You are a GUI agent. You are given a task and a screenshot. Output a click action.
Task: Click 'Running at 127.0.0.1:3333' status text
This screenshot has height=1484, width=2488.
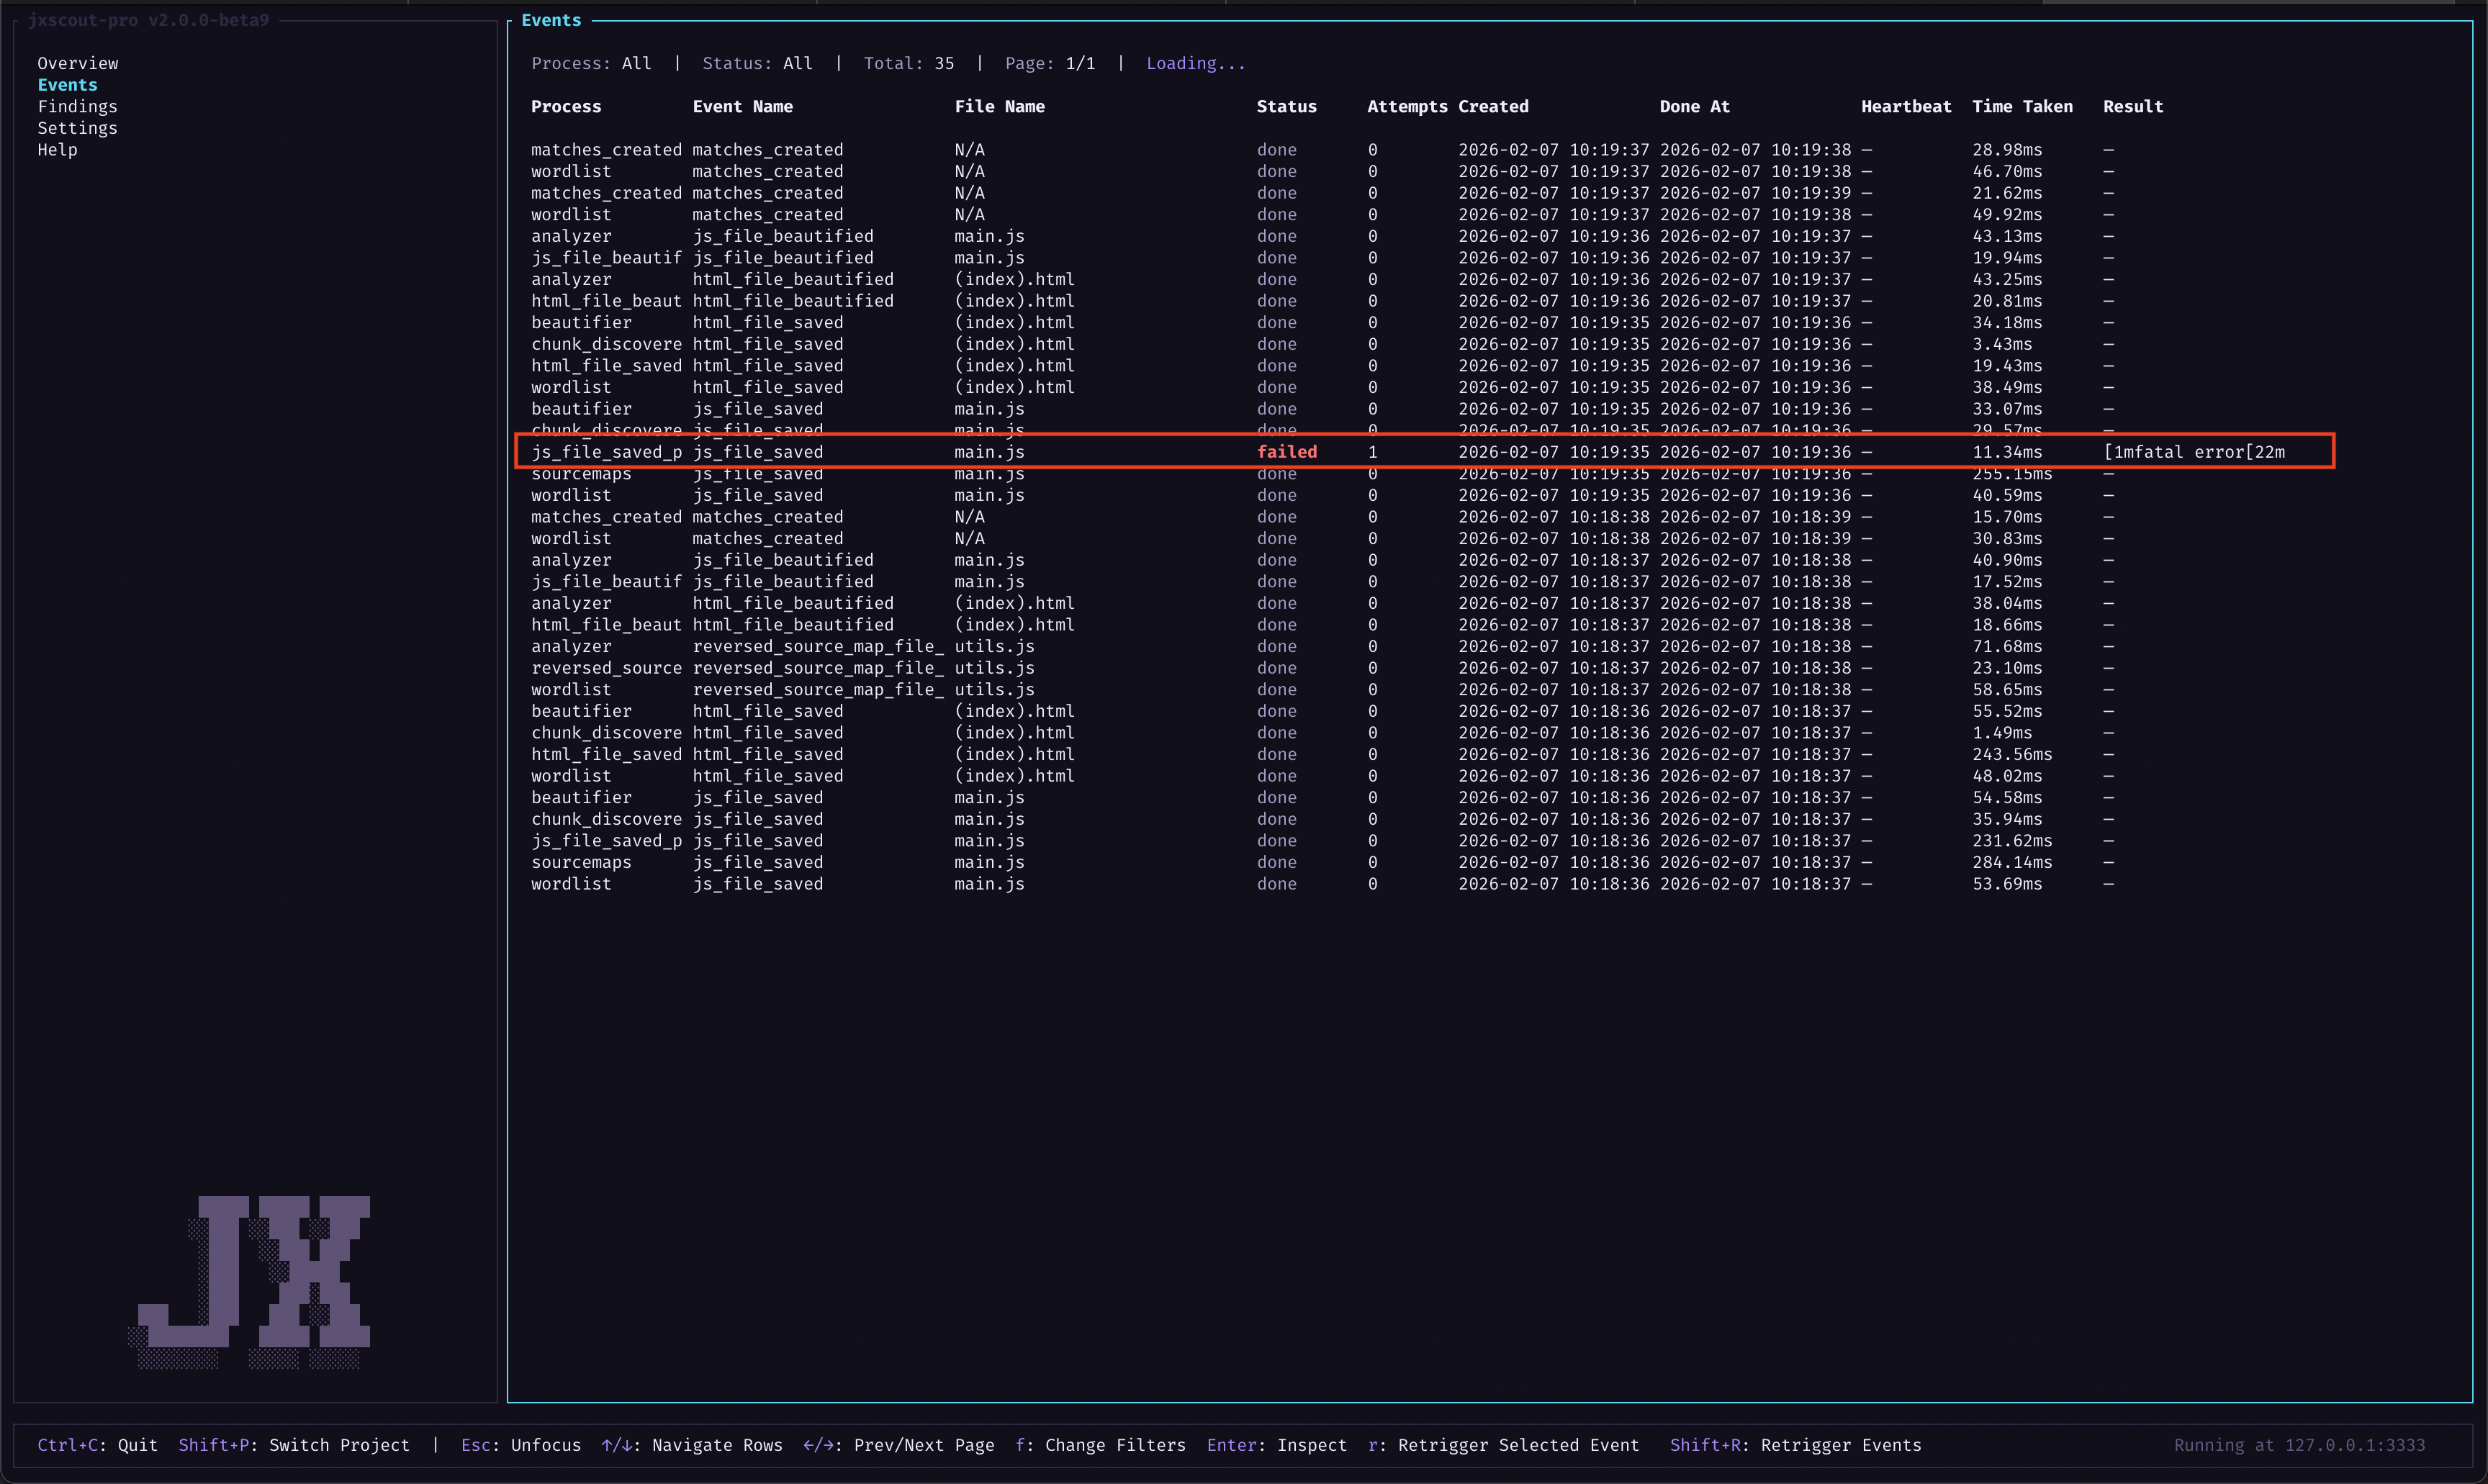click(x=2299, y=1445)
